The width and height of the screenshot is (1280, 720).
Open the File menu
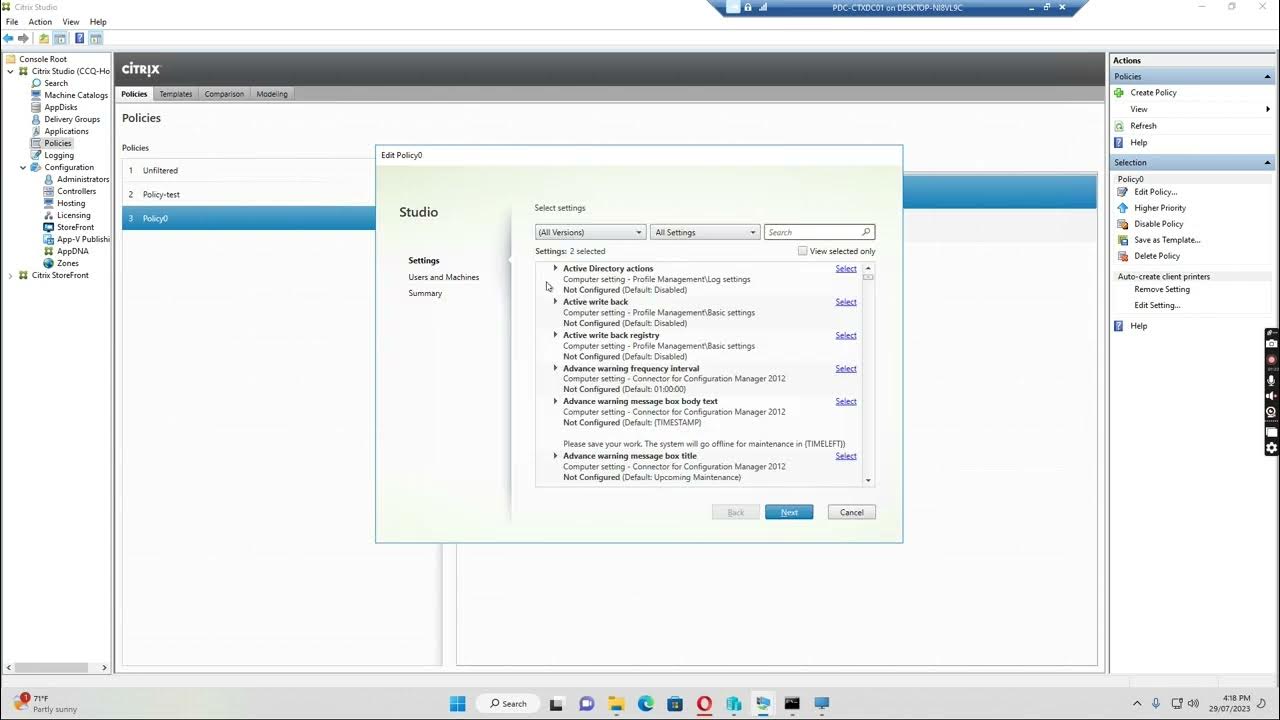pos(12,21)
